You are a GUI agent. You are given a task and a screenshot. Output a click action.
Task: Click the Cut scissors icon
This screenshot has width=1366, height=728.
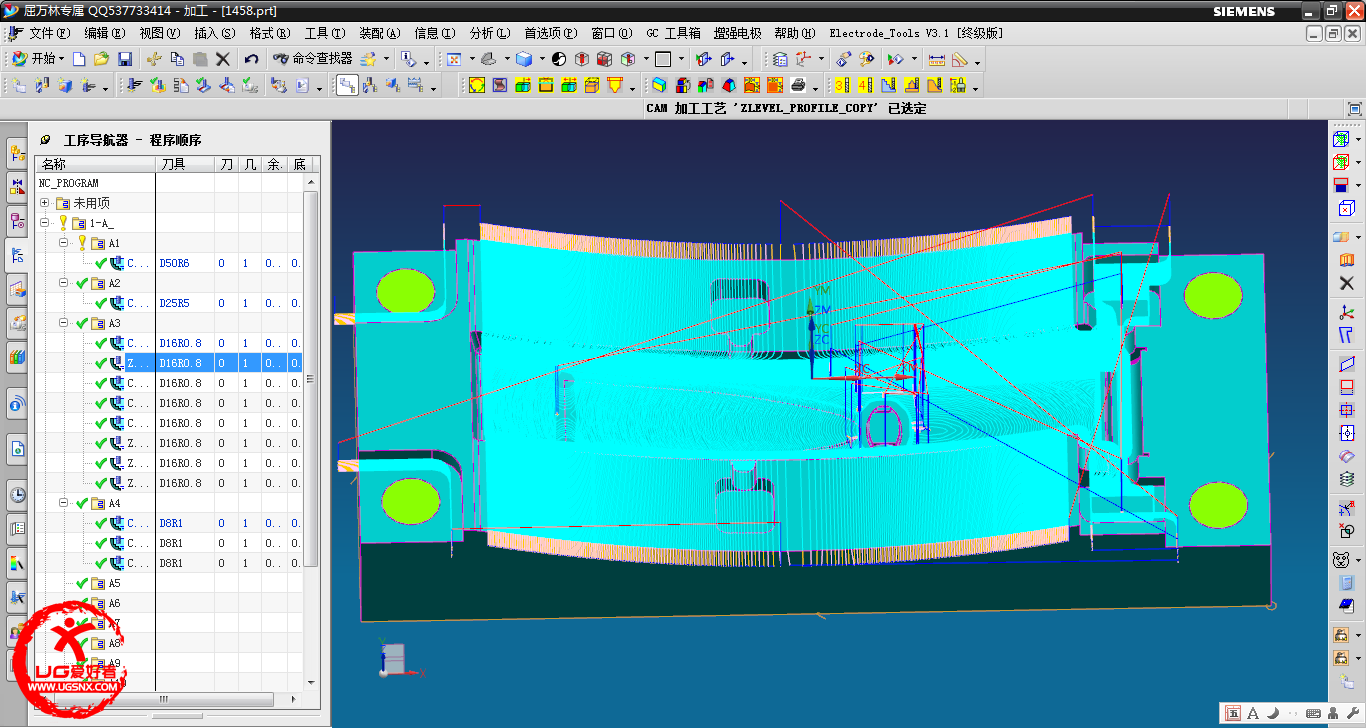(x=153, y=59)
